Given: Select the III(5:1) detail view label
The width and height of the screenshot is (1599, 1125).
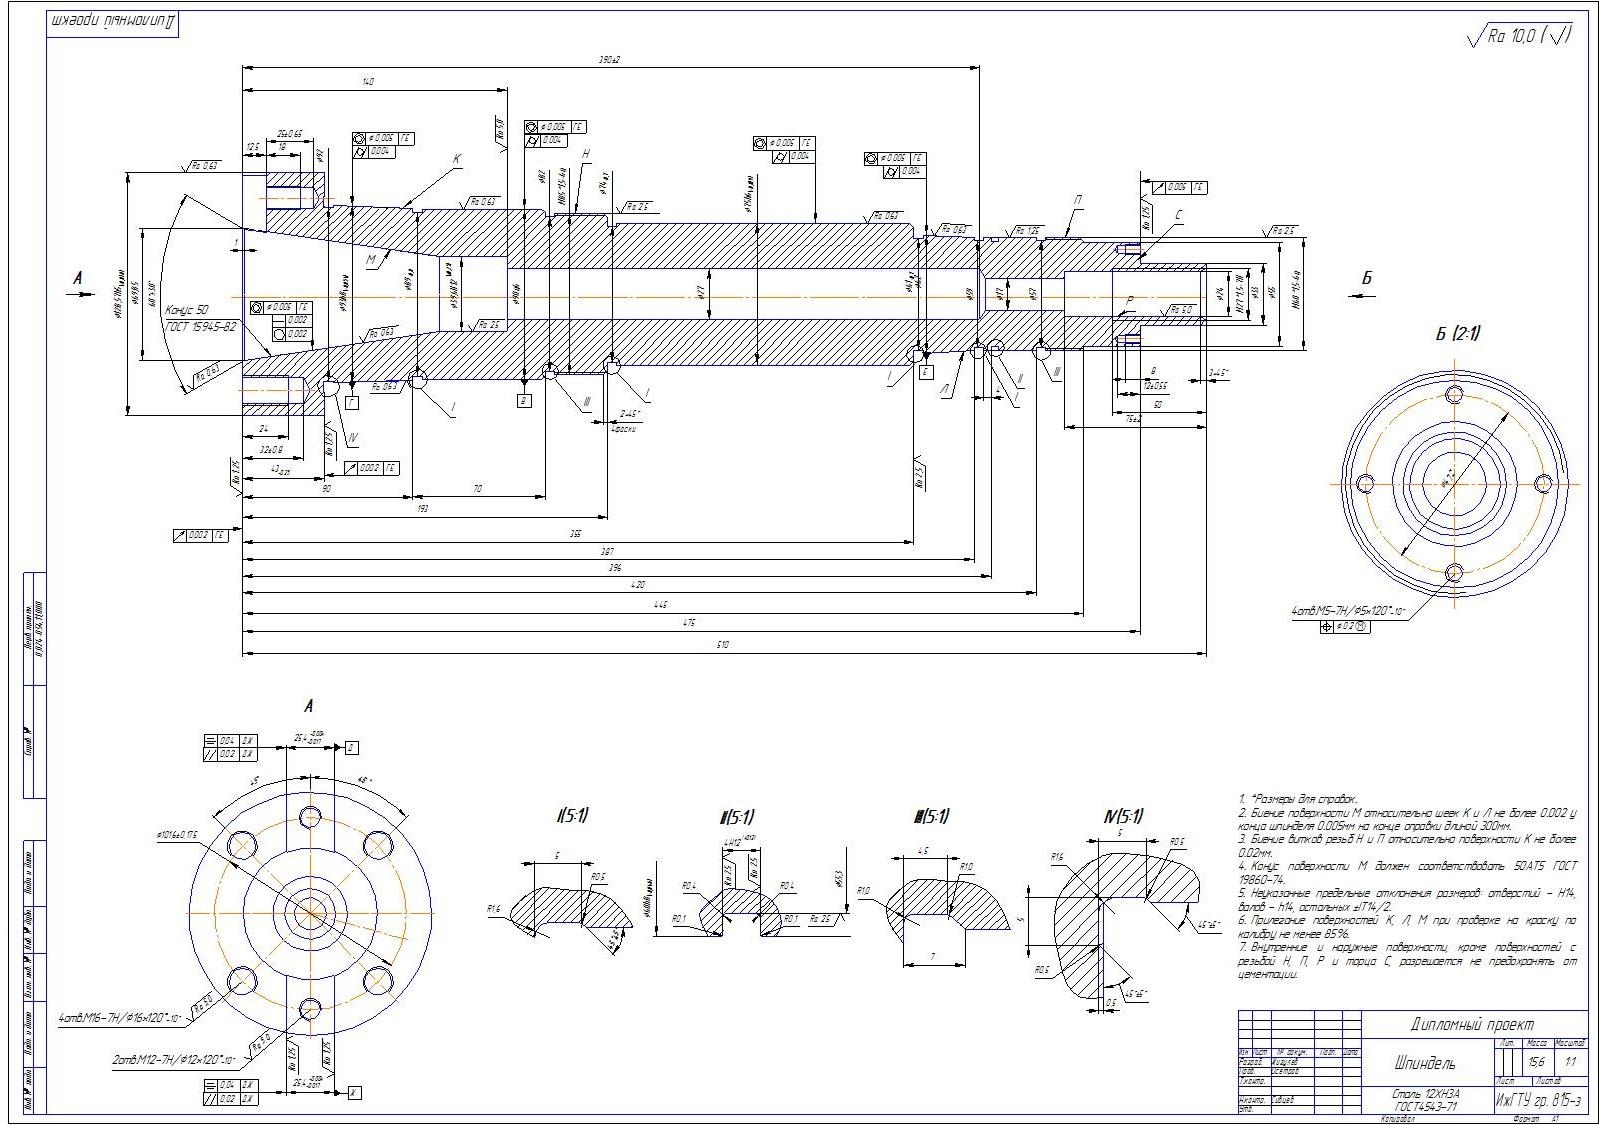Looking at the screenshot, I should click(931, 816).
